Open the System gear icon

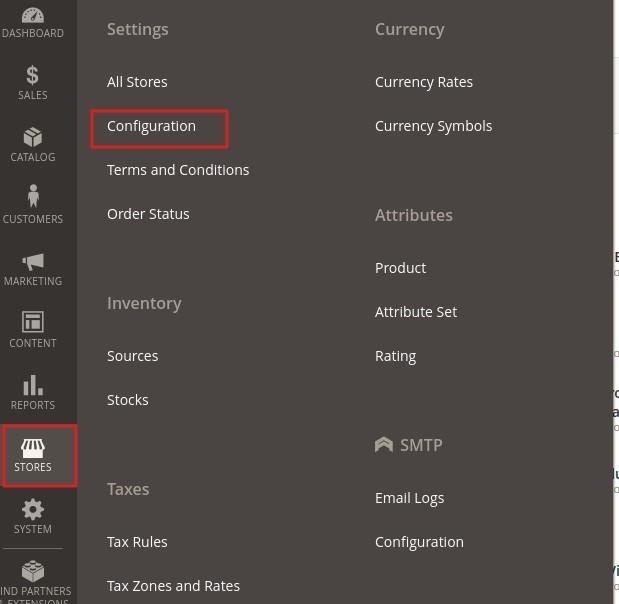click(x=32, y=510)
